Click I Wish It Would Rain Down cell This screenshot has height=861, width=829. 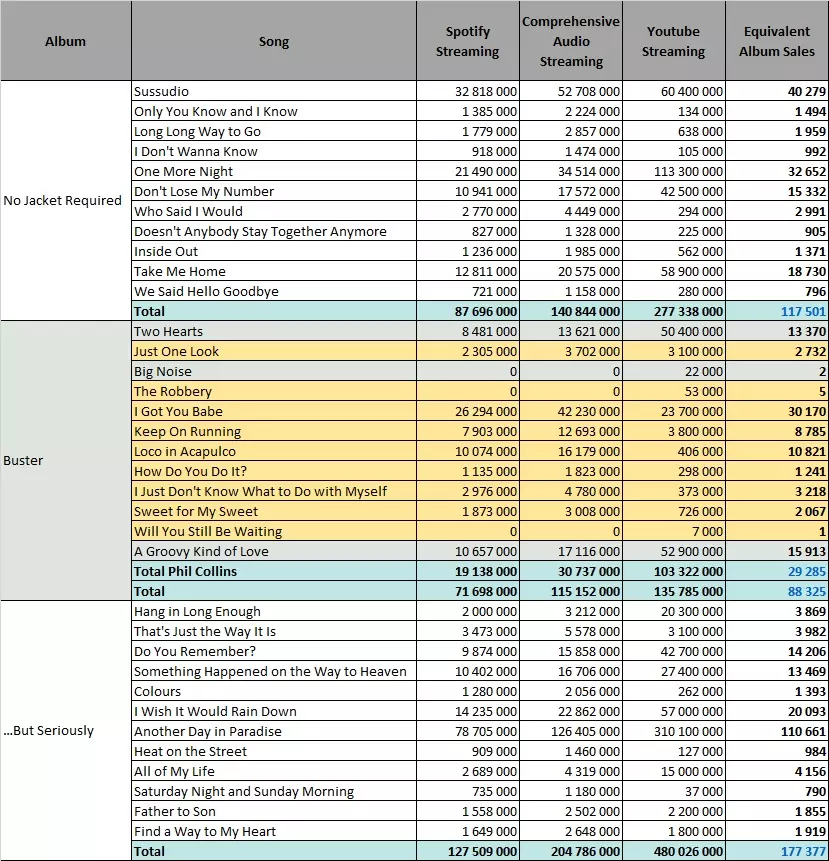click(x=274, y=712)
